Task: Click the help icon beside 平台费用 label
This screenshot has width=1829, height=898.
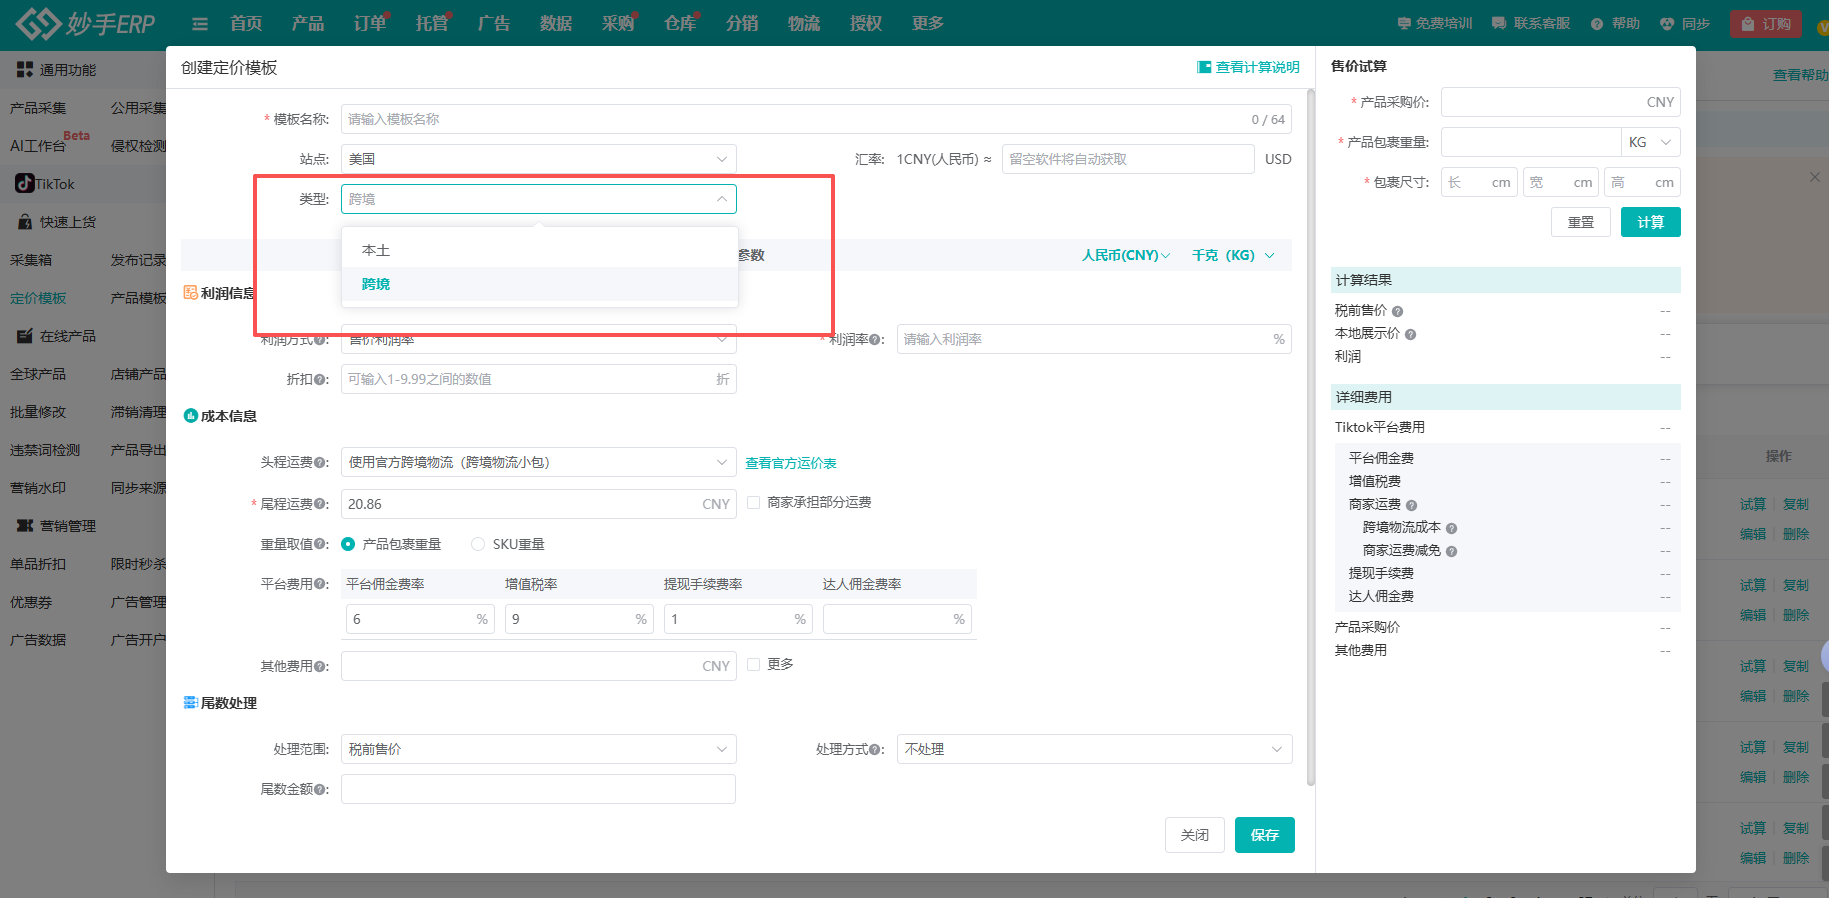Action: click(321, 584)
